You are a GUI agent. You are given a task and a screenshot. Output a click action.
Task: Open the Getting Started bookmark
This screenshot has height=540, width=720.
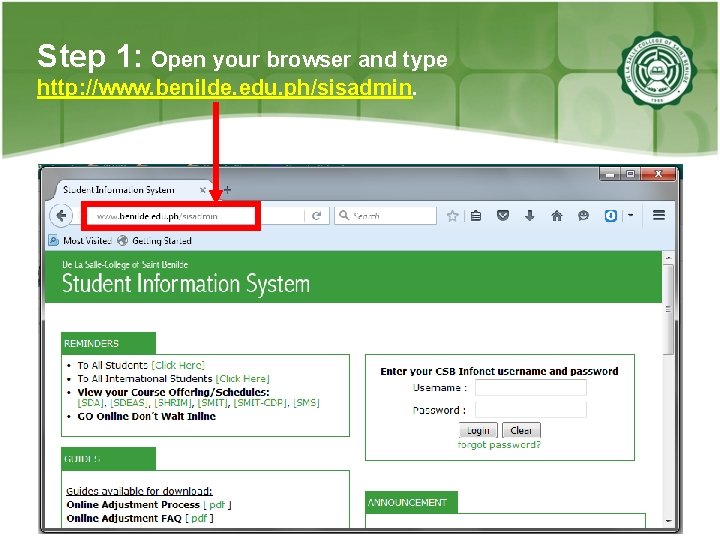154,241
